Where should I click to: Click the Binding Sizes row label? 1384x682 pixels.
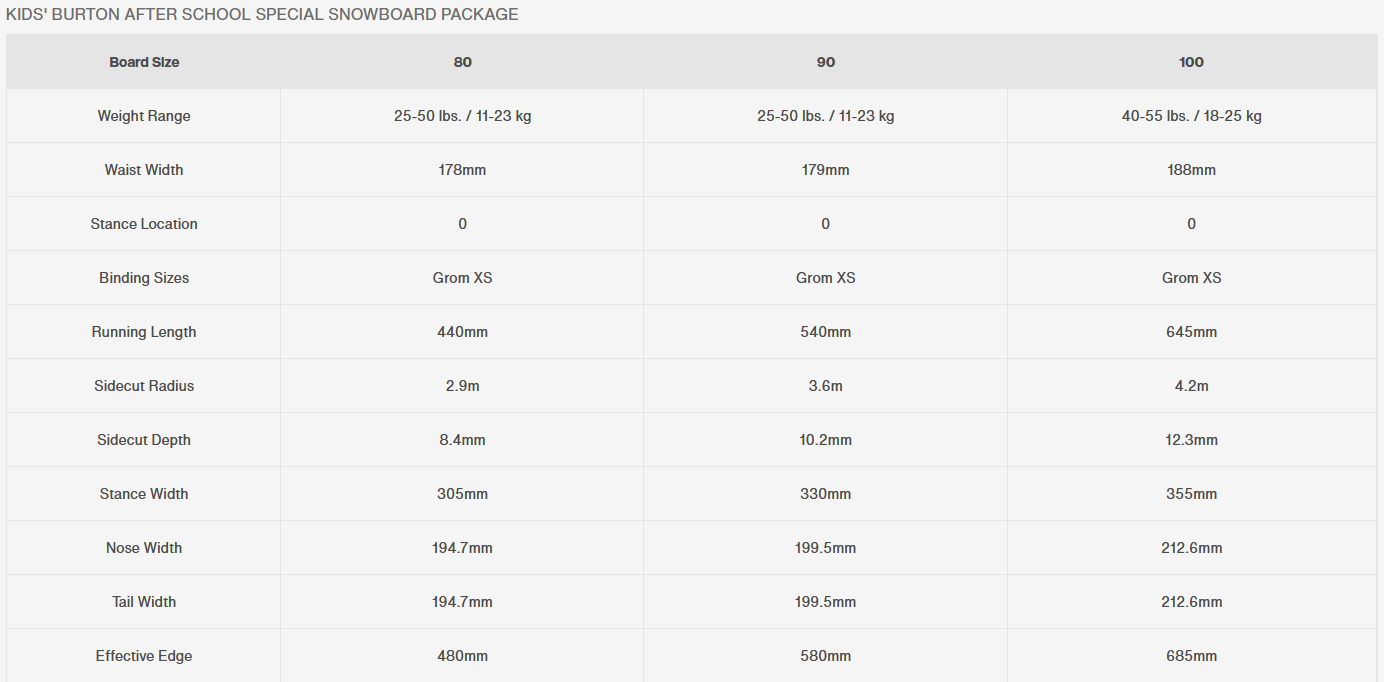[144, 278]
